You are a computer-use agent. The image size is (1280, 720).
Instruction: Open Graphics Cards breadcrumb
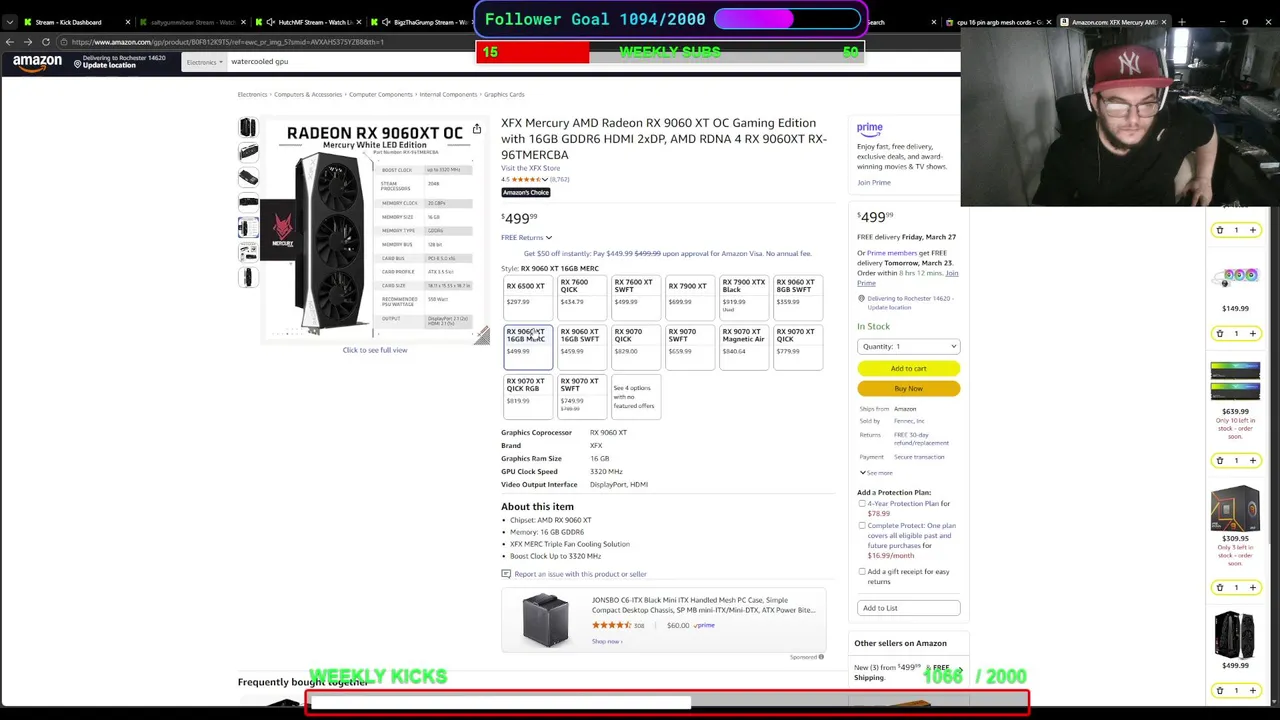pyautogui.click(x=504, y=95)
